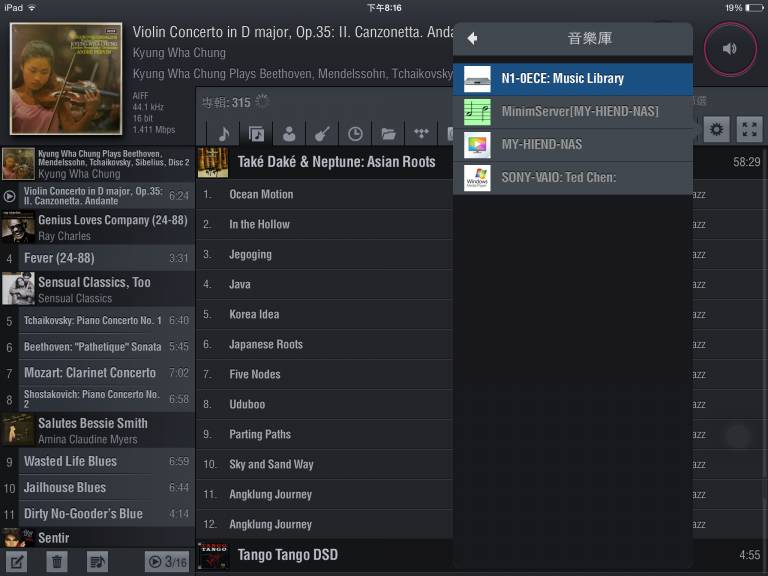The height and width of the screenshot is (576, 768).
Task: Play Tchaikovsky: Piano Concerto No. 1 track
Action: [97, 321]
